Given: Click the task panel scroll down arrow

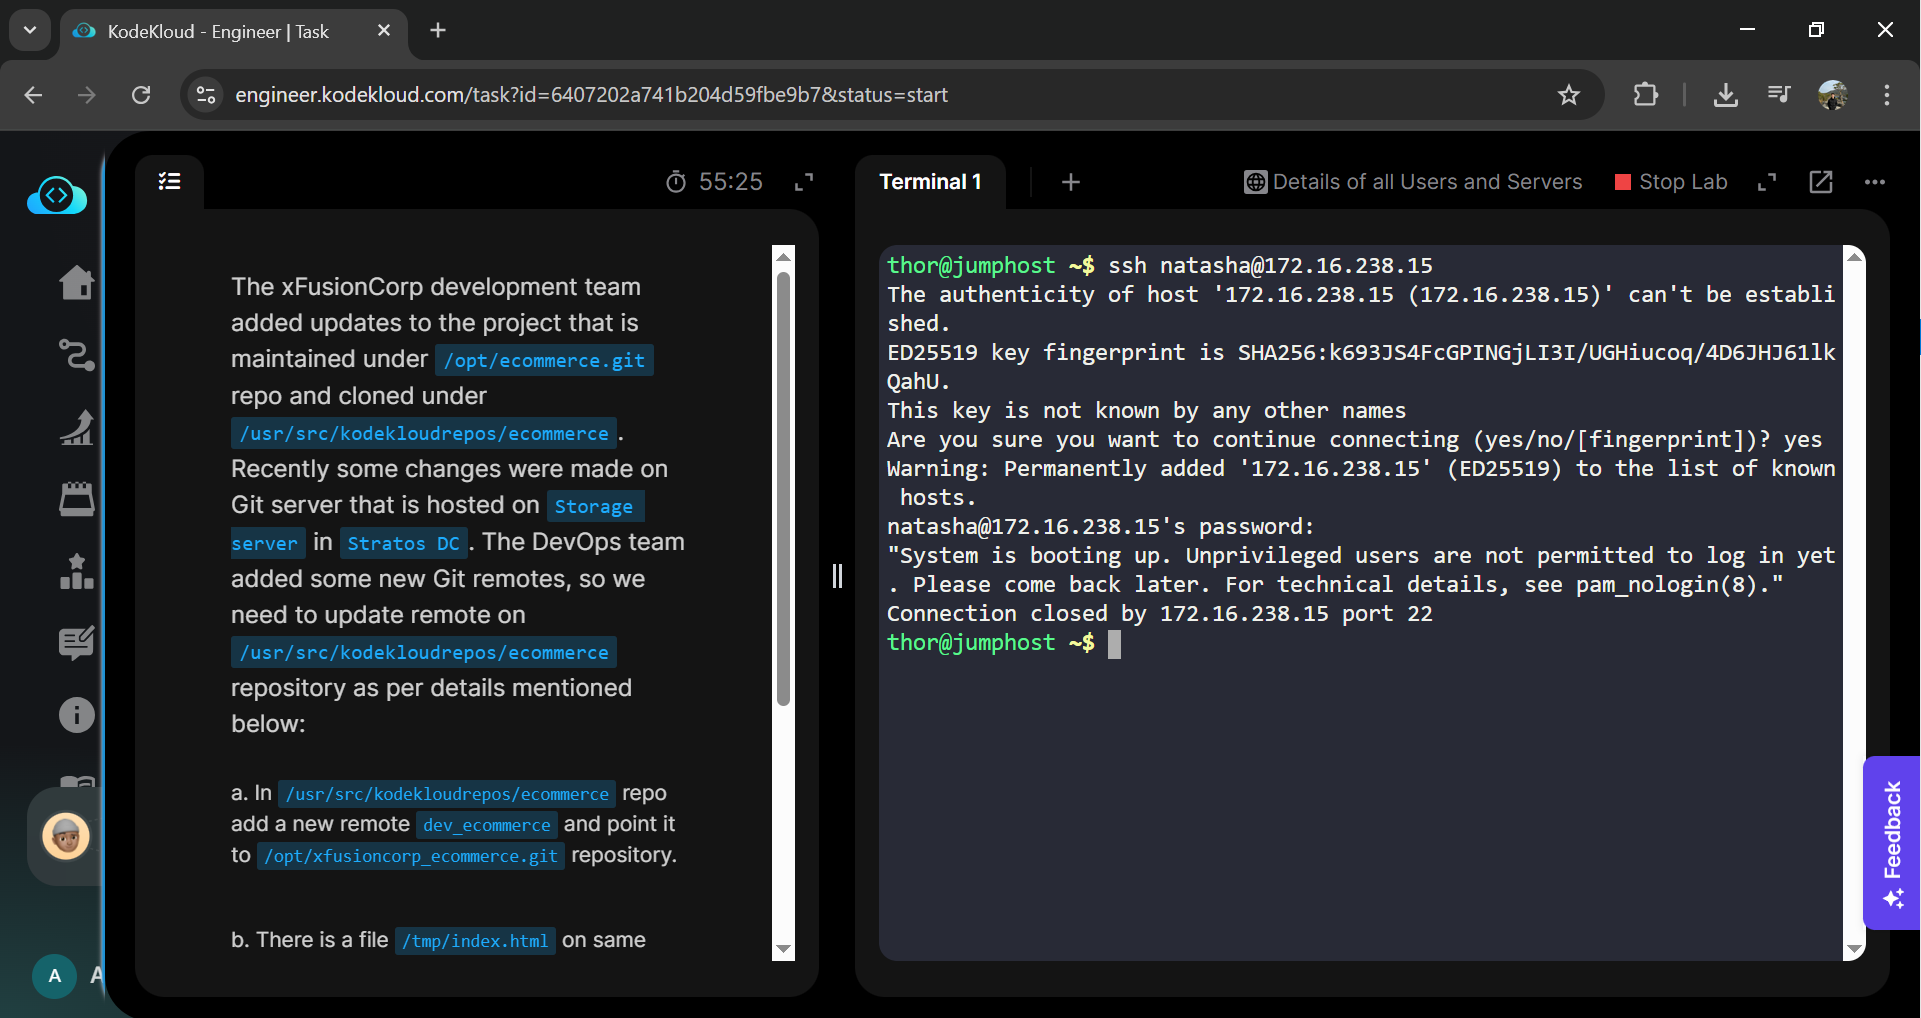Looking at the screenshot, I should tap(783, 949).
